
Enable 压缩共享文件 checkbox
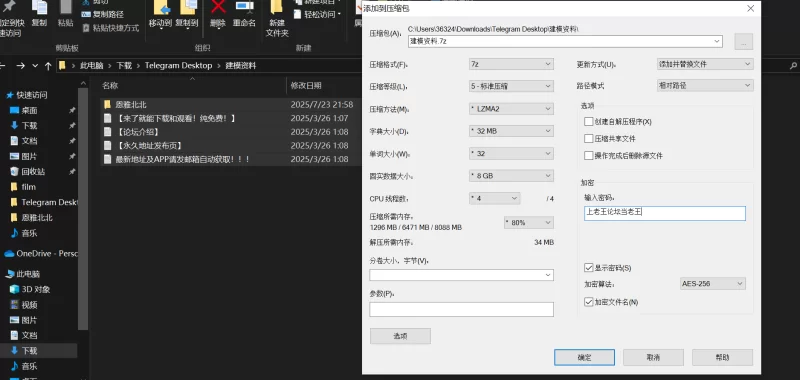(x=589, y=139)
